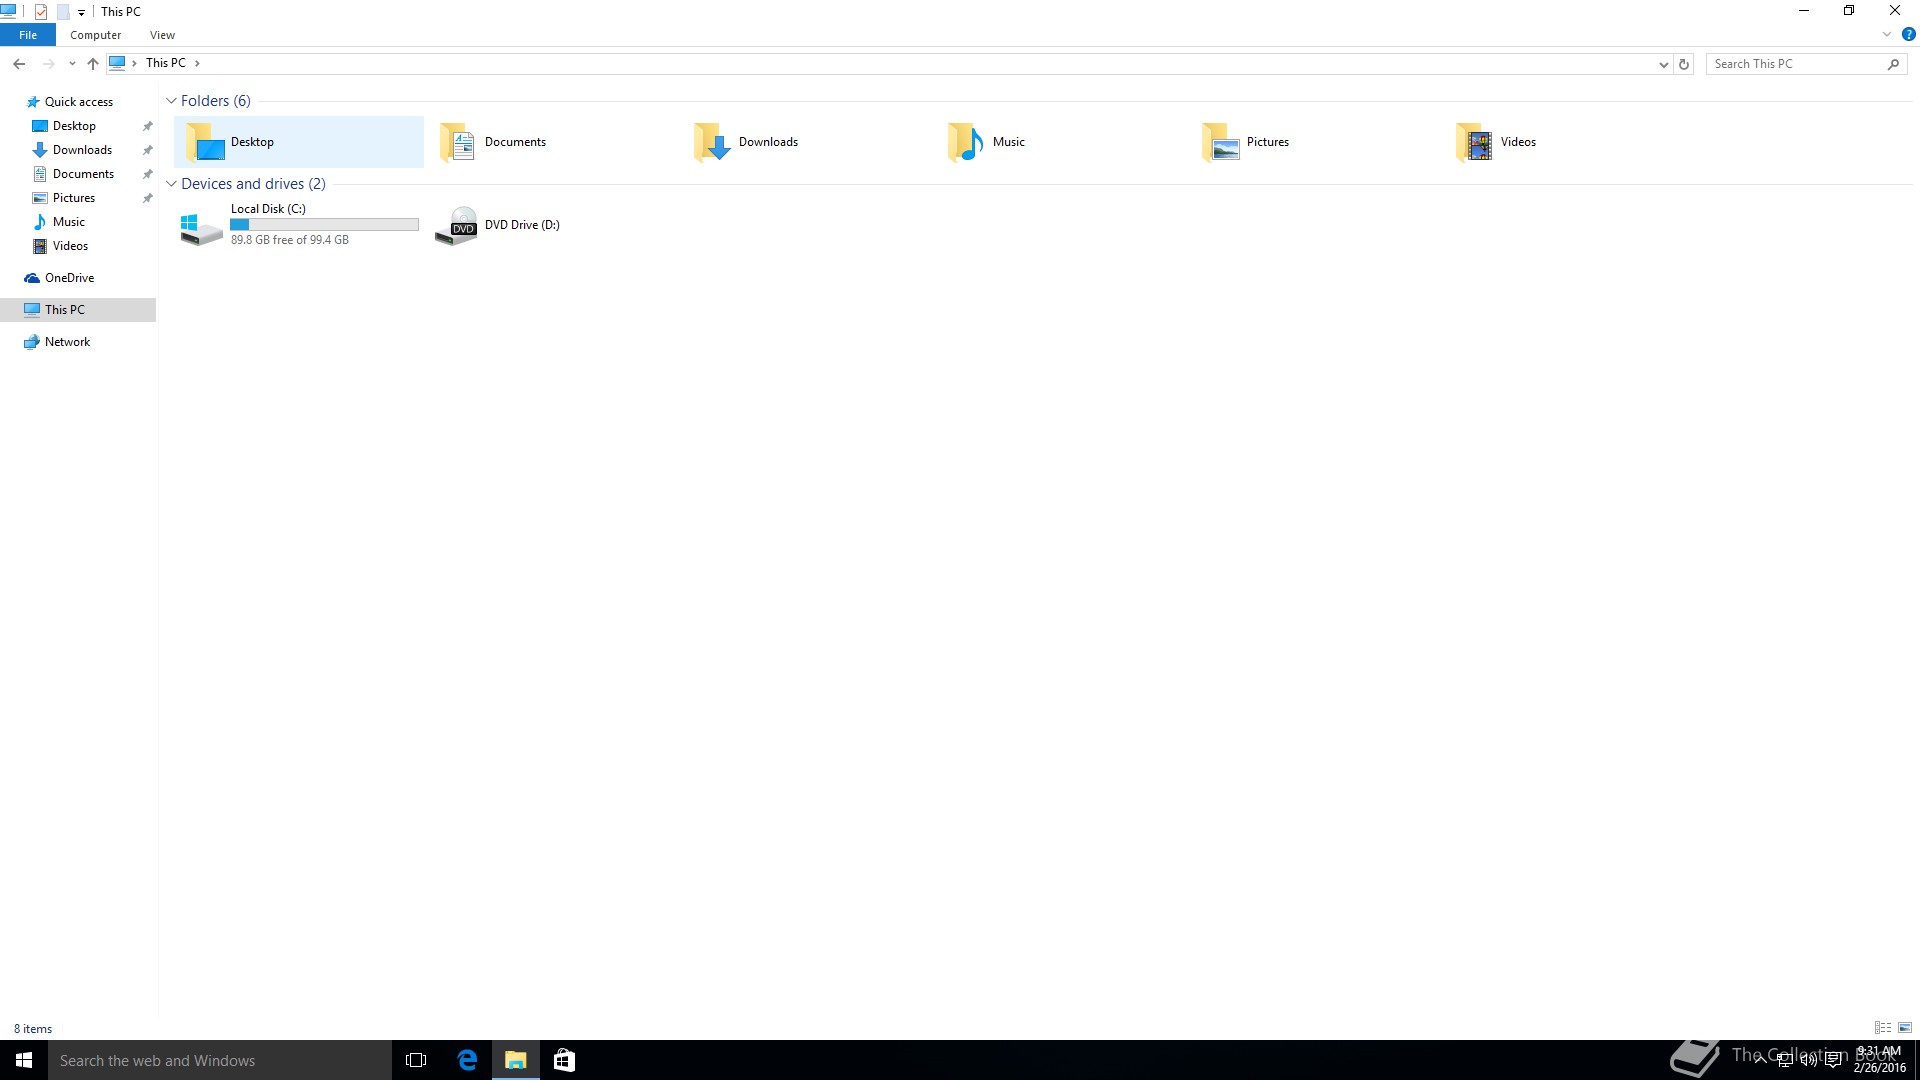Open Pictures under Quick access

click(x=74, y=198)
